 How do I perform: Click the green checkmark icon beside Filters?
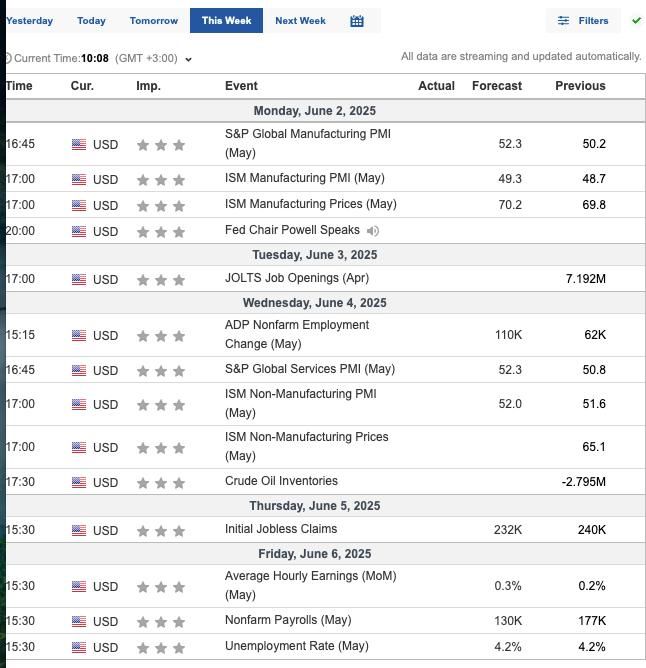[x=636, y=20]
